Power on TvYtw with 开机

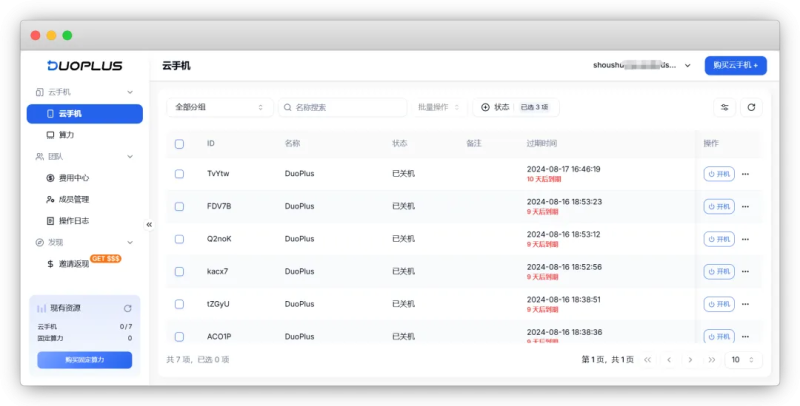tap(719, 174)
